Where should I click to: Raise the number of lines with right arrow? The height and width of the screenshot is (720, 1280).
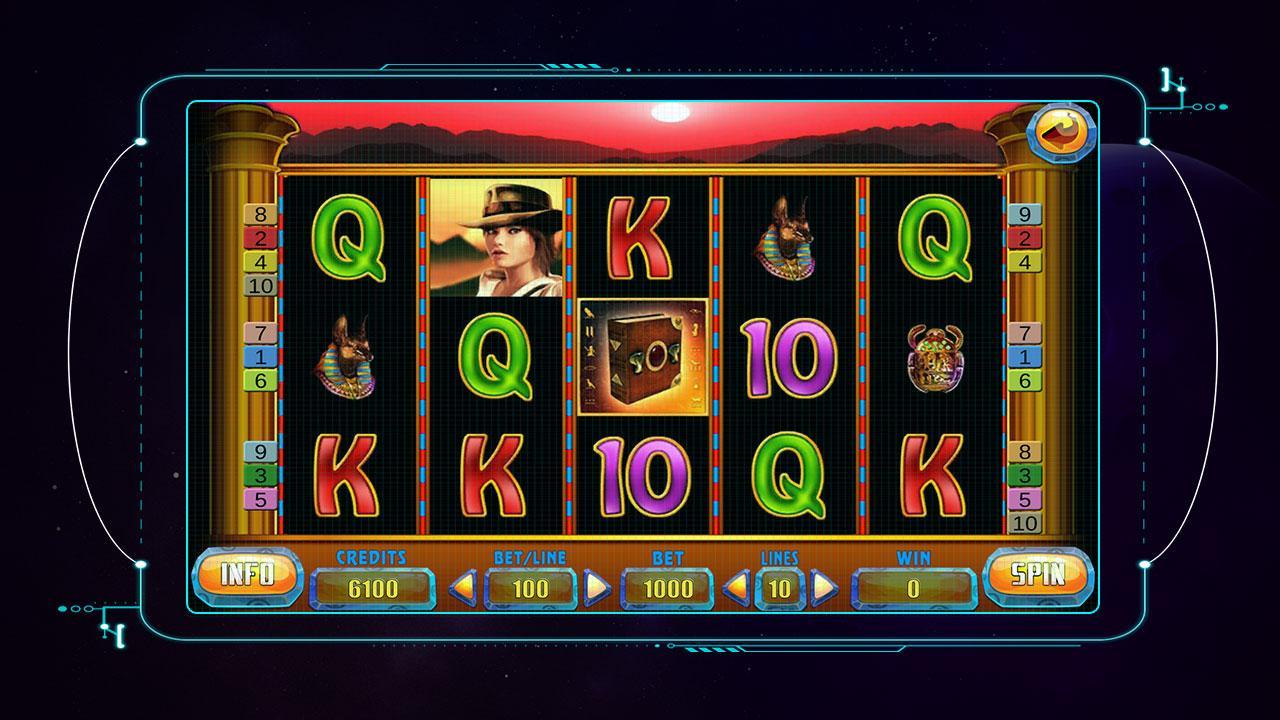click(824, 587)
